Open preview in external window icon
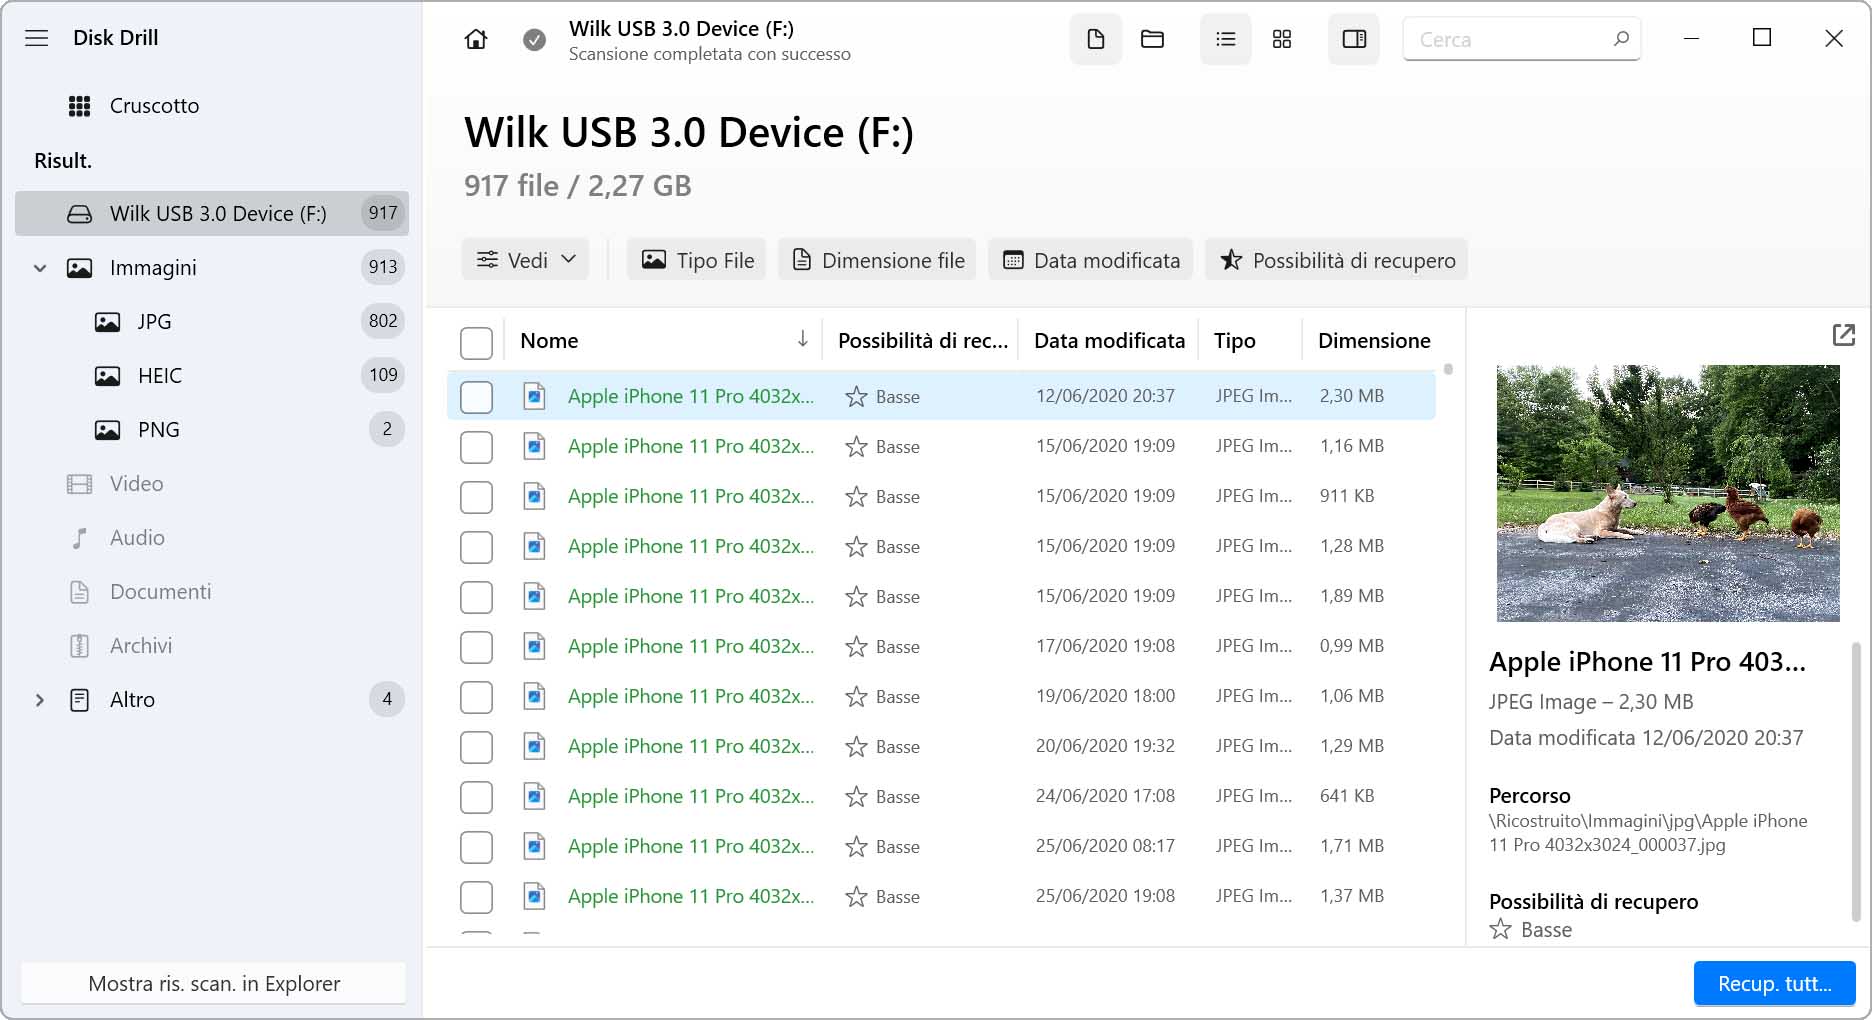 pyautogui.click(x=1844, y=335)
